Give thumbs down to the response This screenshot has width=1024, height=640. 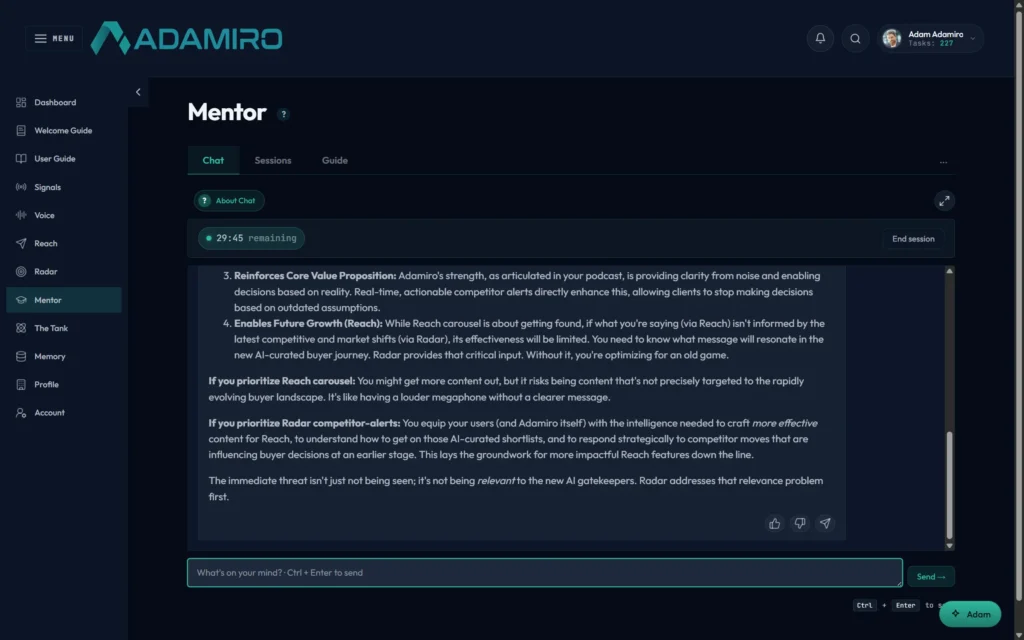(x=800, y=523)
